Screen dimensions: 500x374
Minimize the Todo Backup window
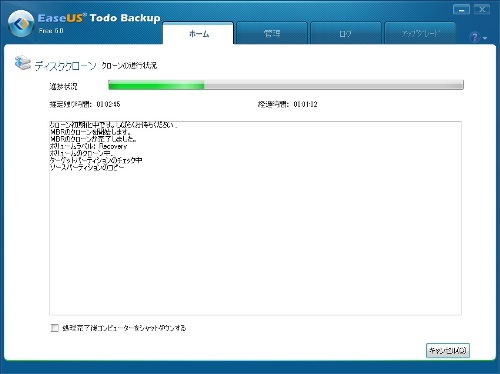[461, 10]
